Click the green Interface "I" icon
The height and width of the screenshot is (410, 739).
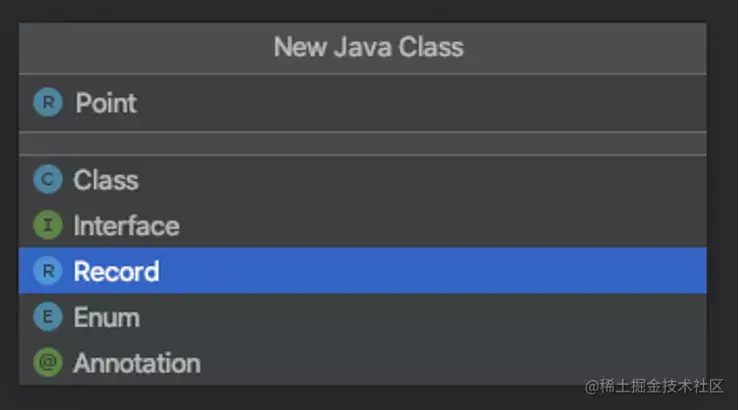47,226
